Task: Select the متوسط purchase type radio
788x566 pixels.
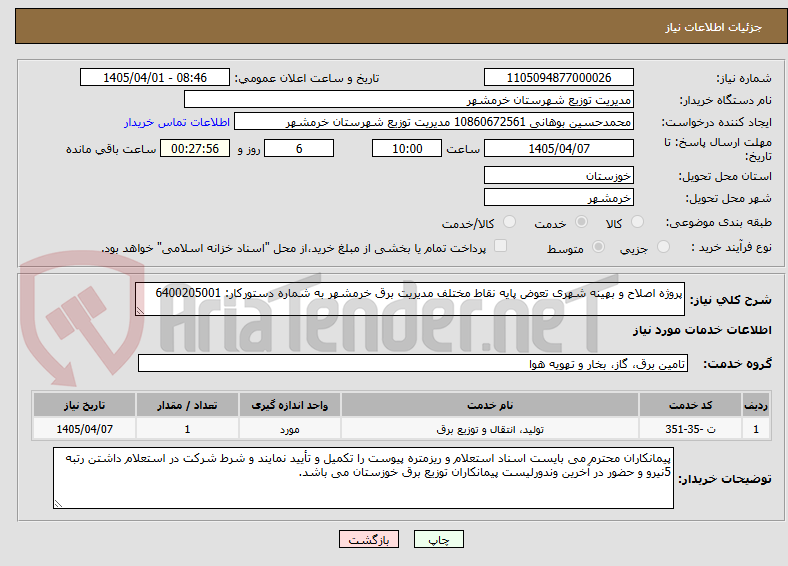Action: coord(598,247)
